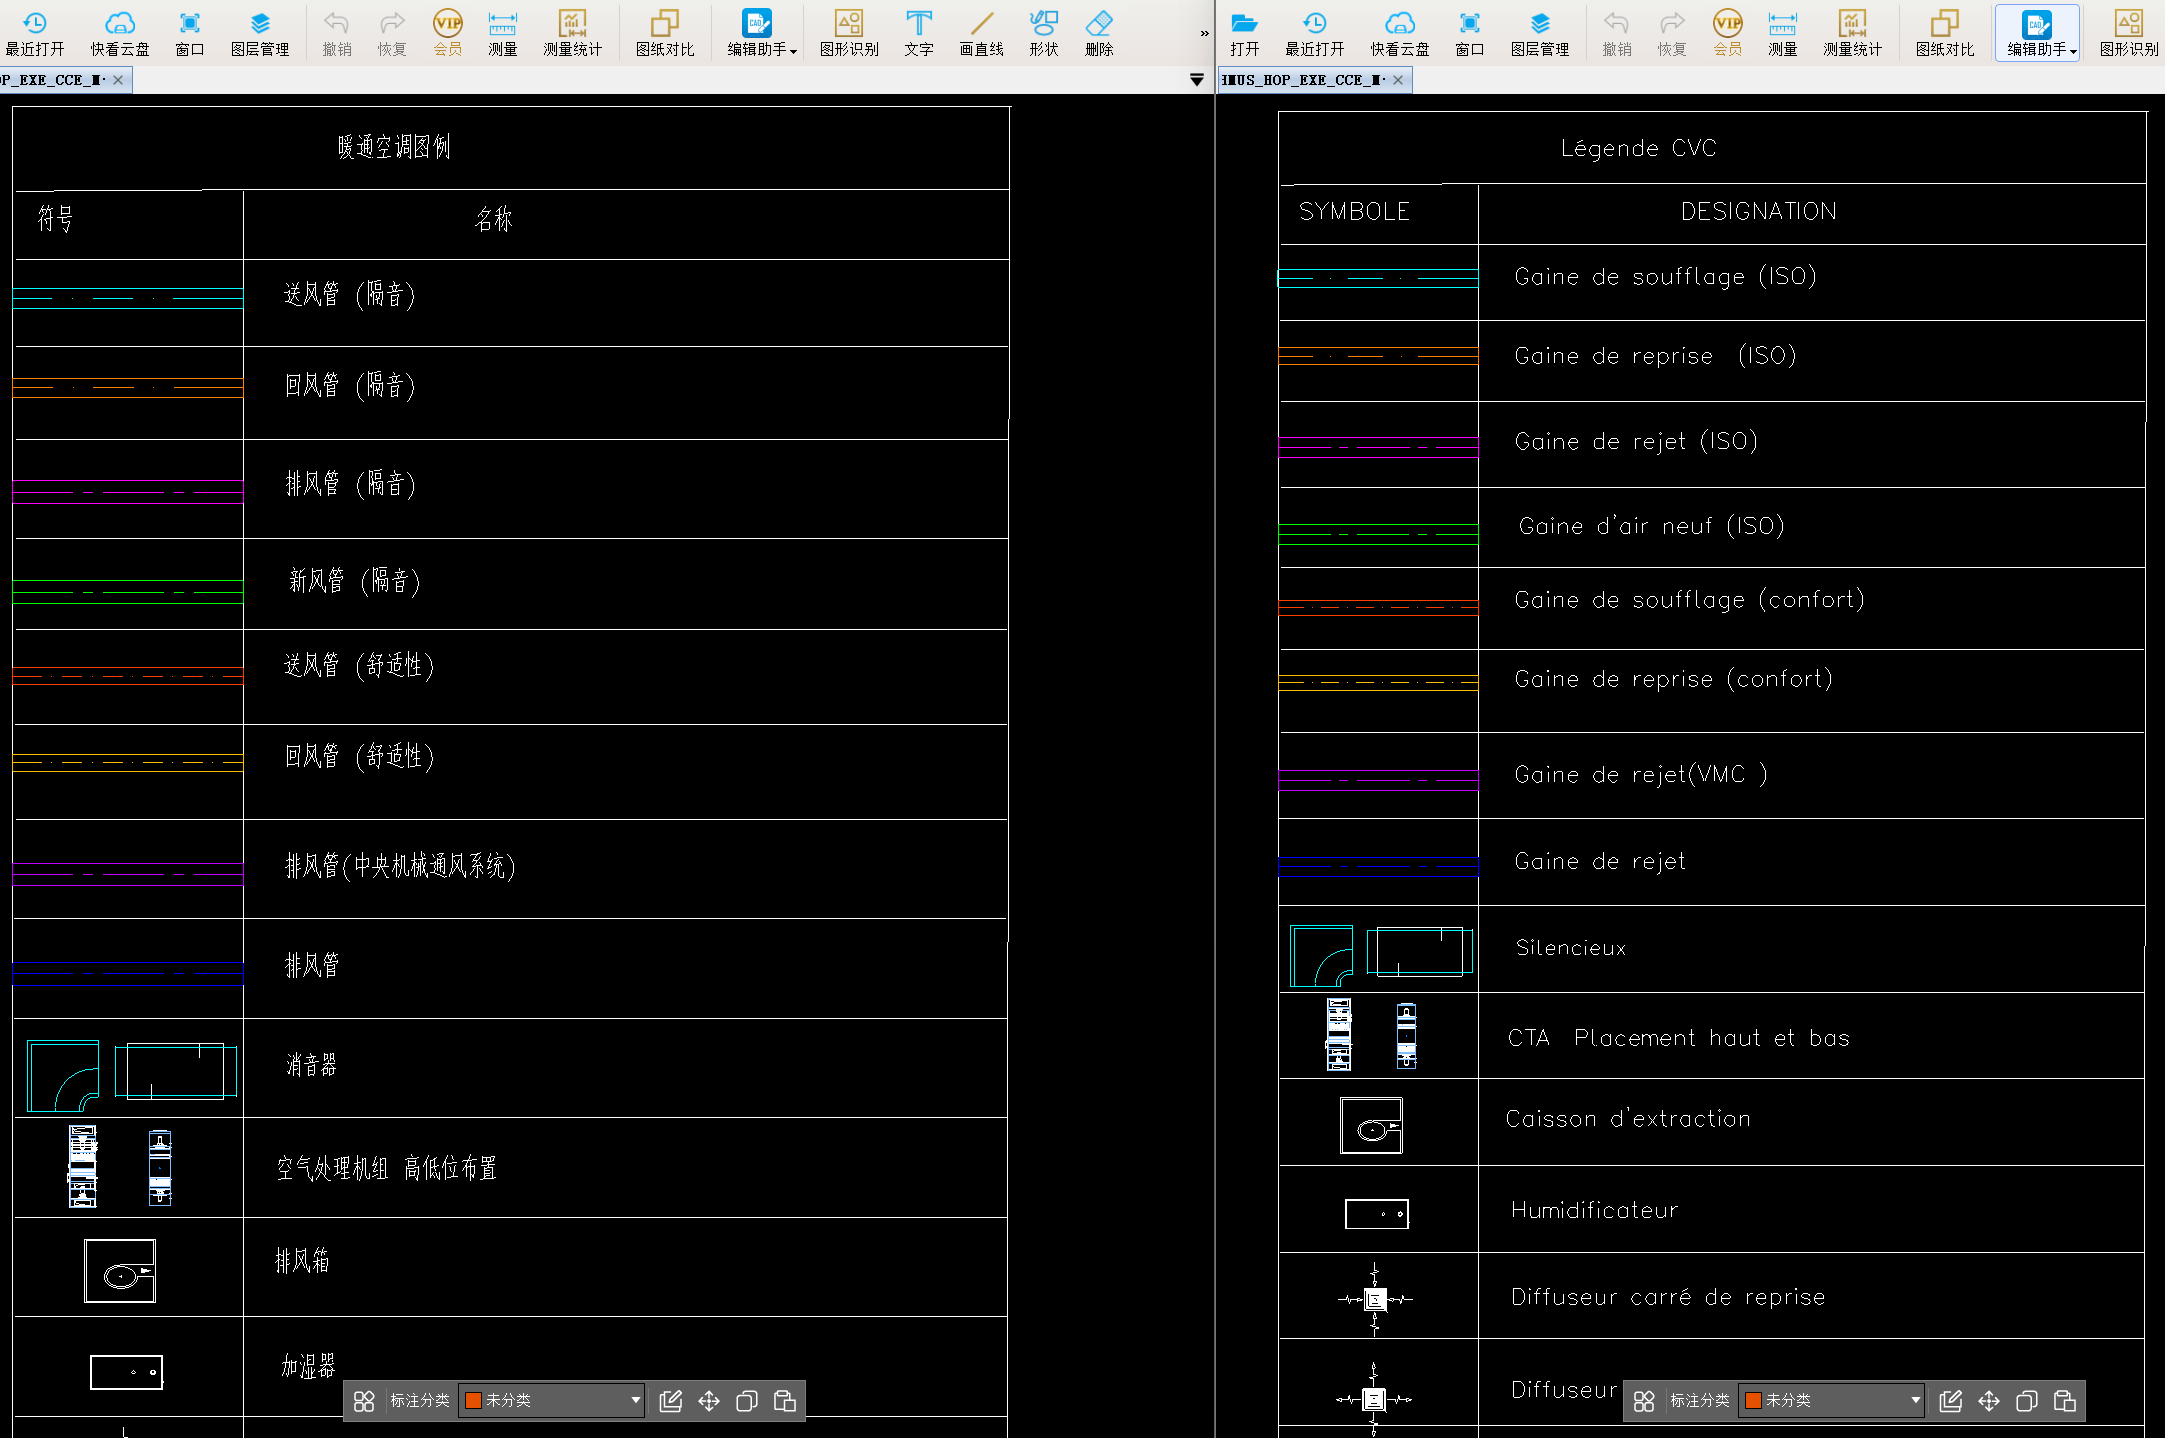
Task: Close the left window drawing tab
Action: pos(118,80)
